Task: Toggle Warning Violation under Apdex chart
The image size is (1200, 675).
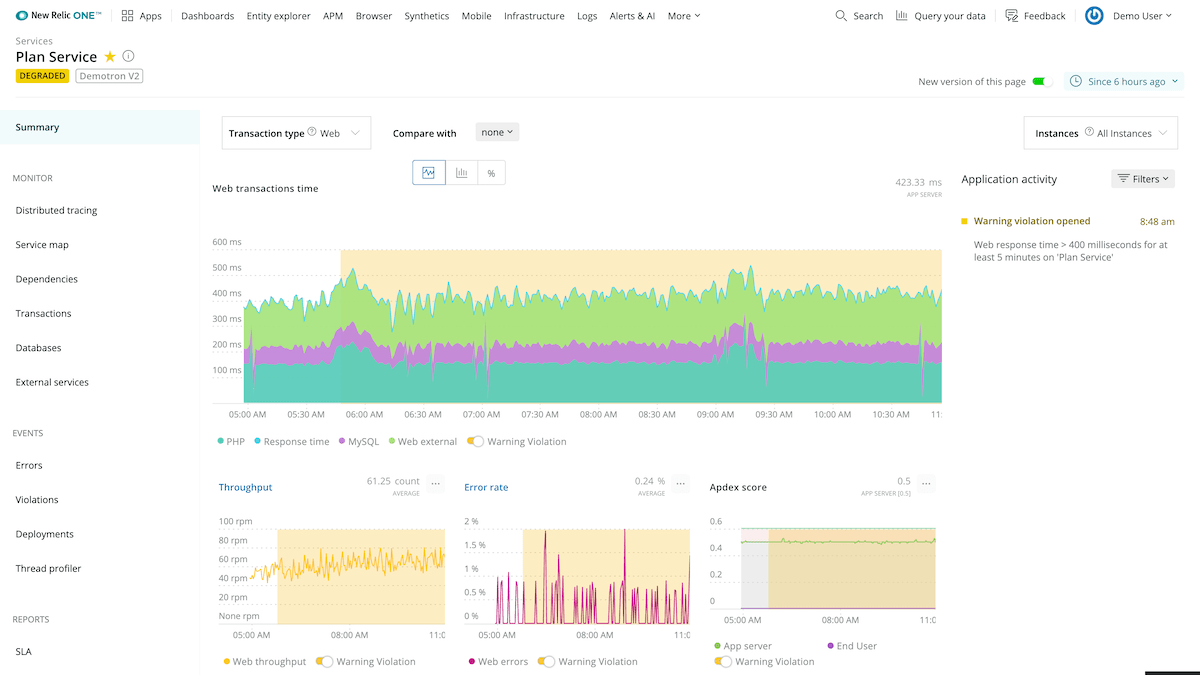Action: tap(723, 661)
